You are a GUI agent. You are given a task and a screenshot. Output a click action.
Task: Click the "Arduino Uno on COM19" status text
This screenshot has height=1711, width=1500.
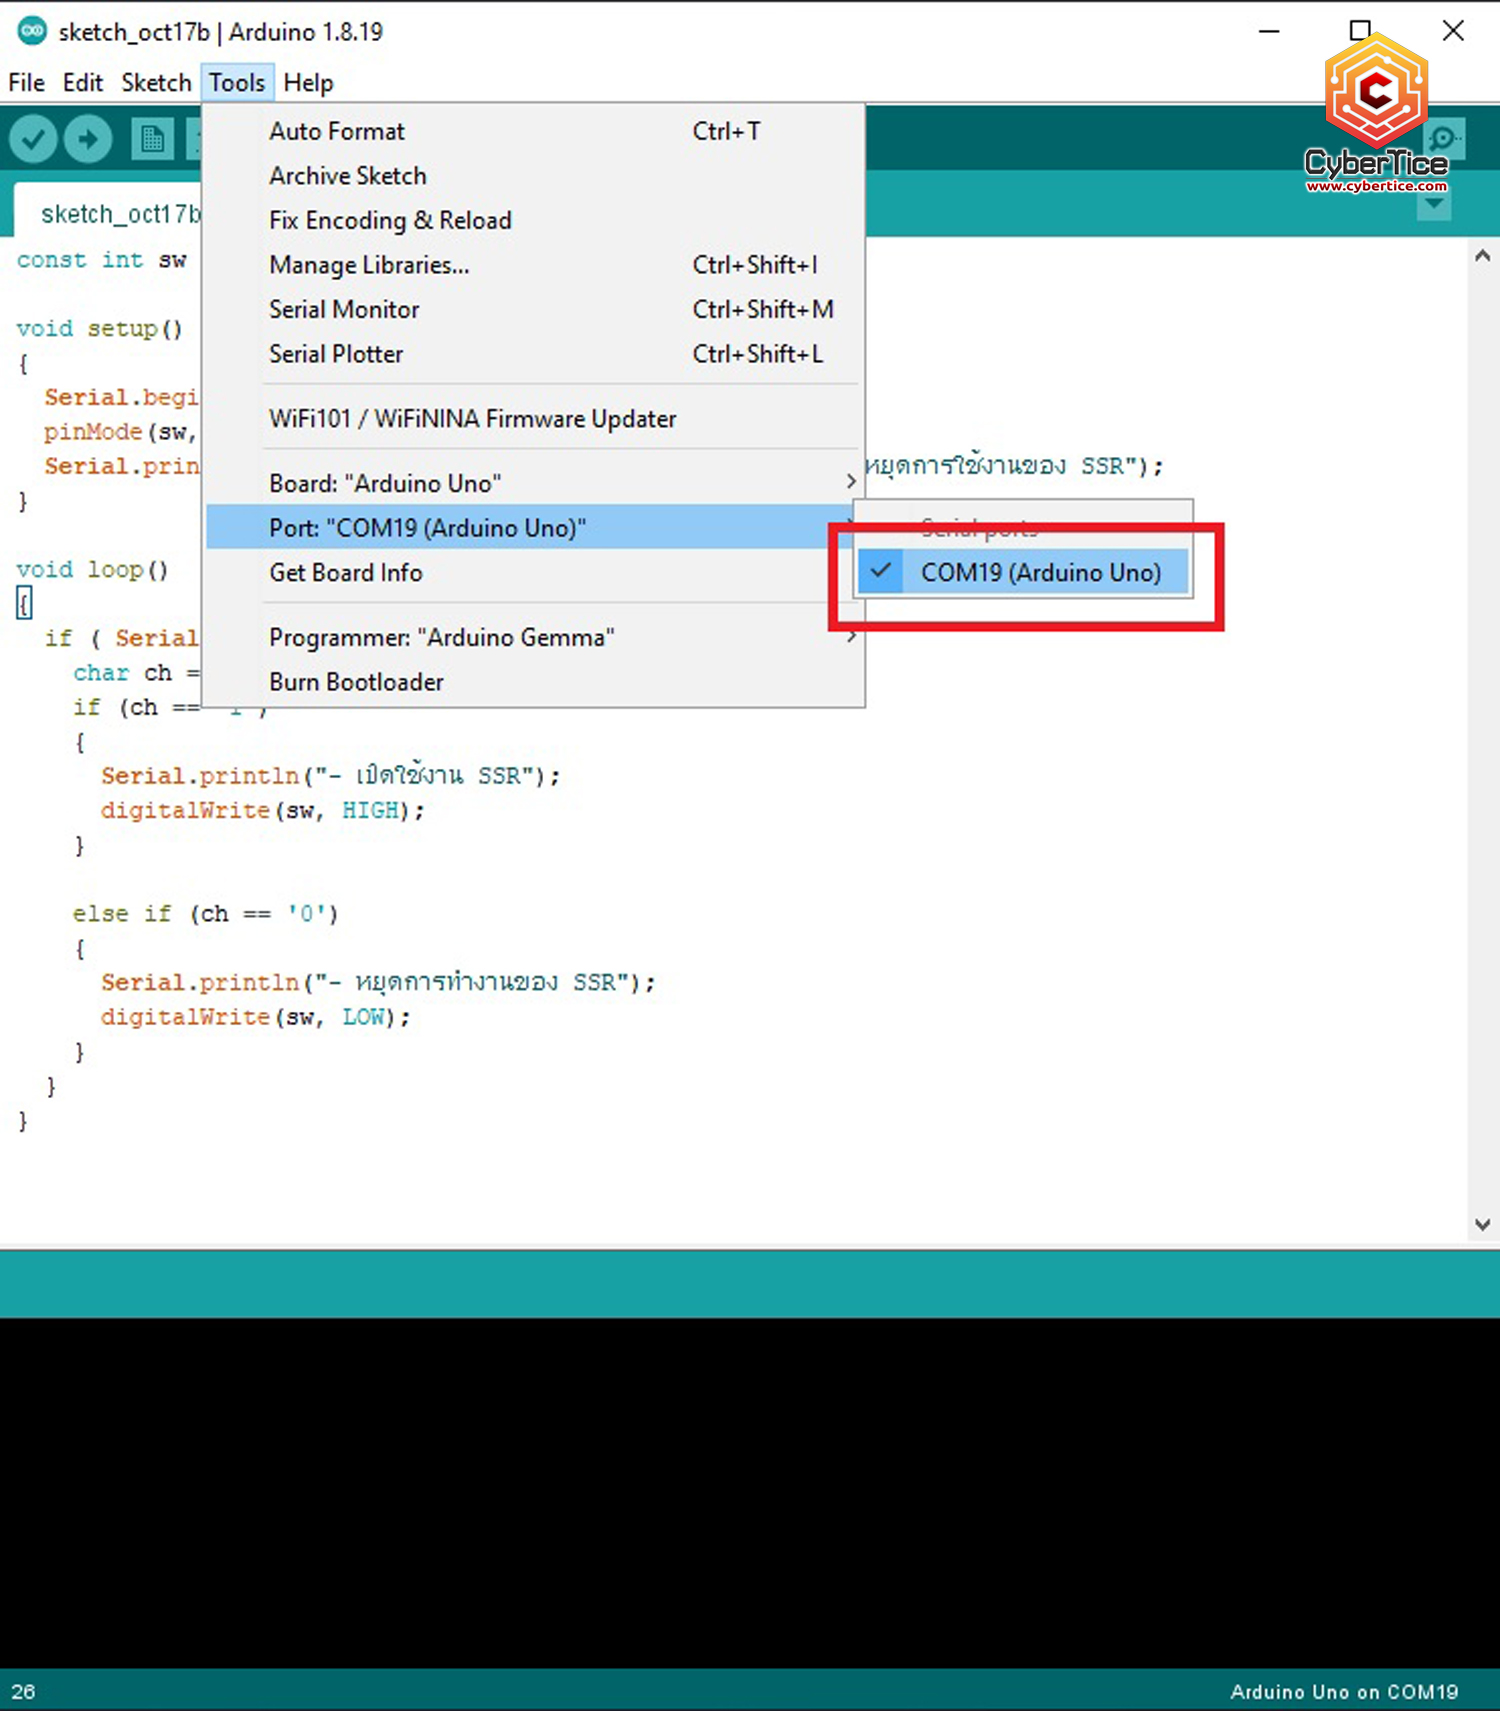tap(1343, 1692)
